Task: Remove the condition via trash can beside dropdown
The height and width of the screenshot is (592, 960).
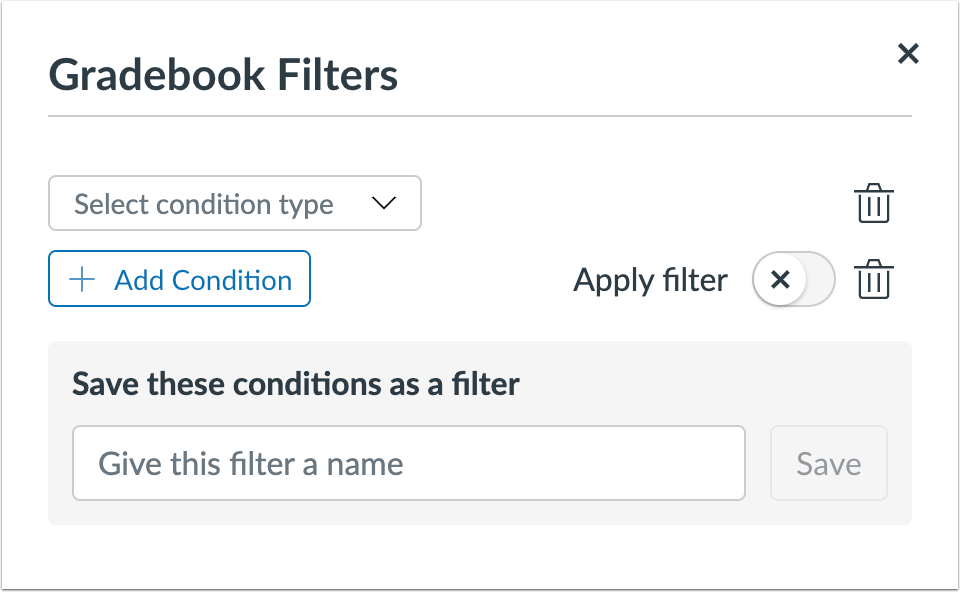Action: click(x=873, y=203)
